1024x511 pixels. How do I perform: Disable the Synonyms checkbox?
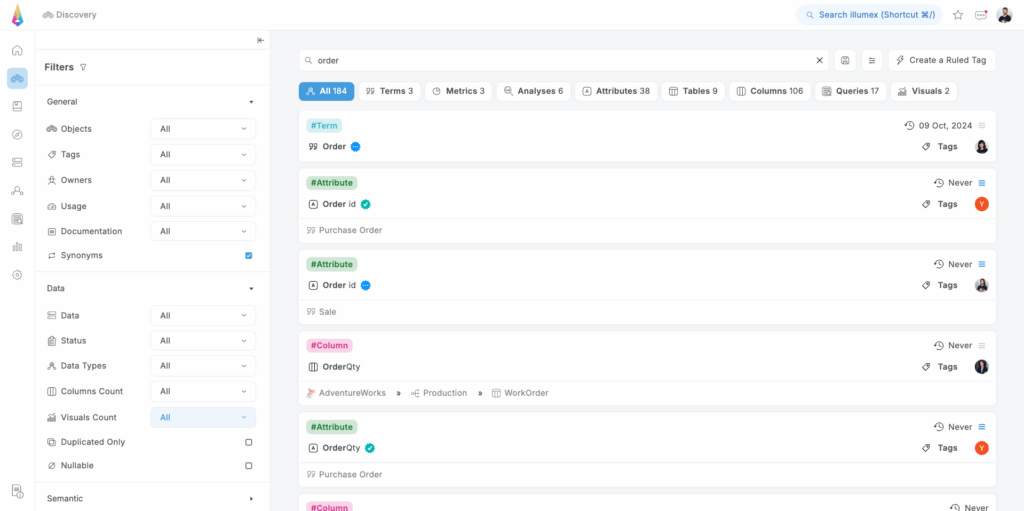coord(249,255)
